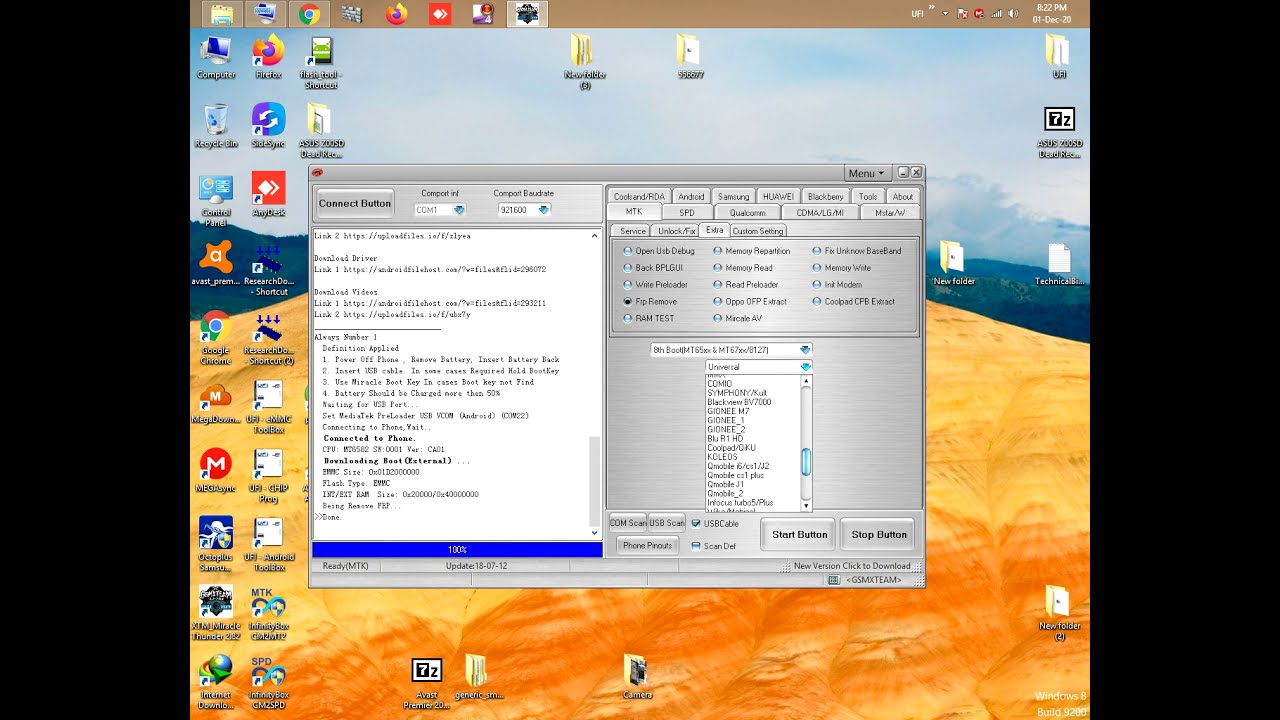The width and height of the screenshot is (1280, 720).
Task: Switch to the SPD tab
Action: (687, 212)
